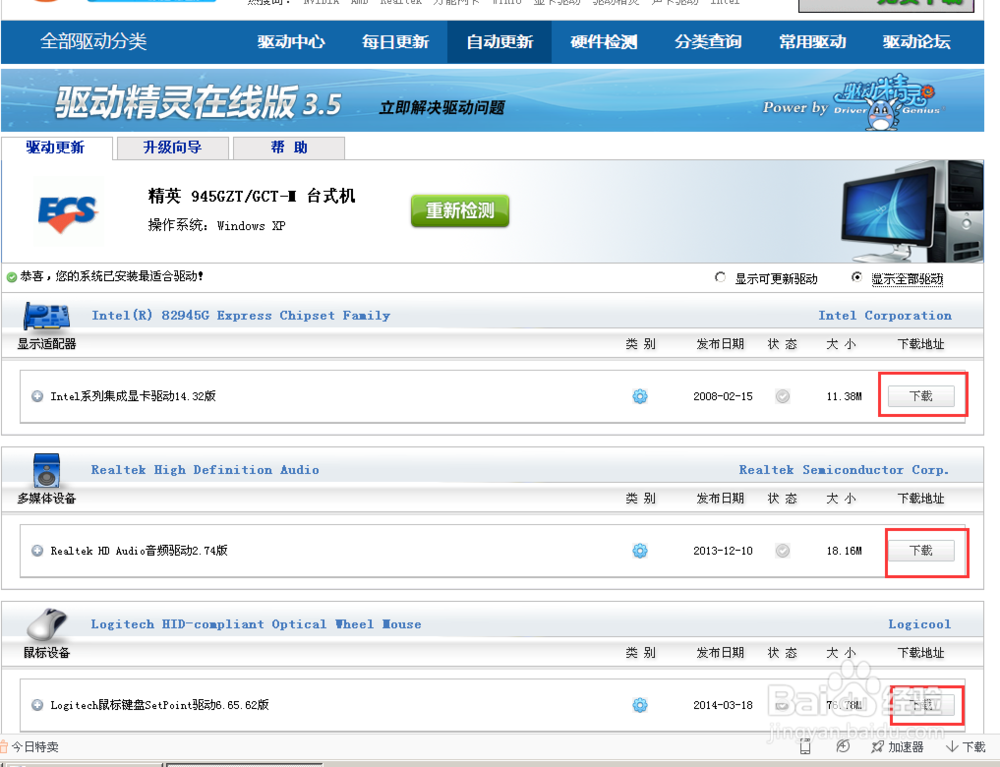Click the green success checkmark icon
This screenshot has height=767, width=1000.
point(11,277)
